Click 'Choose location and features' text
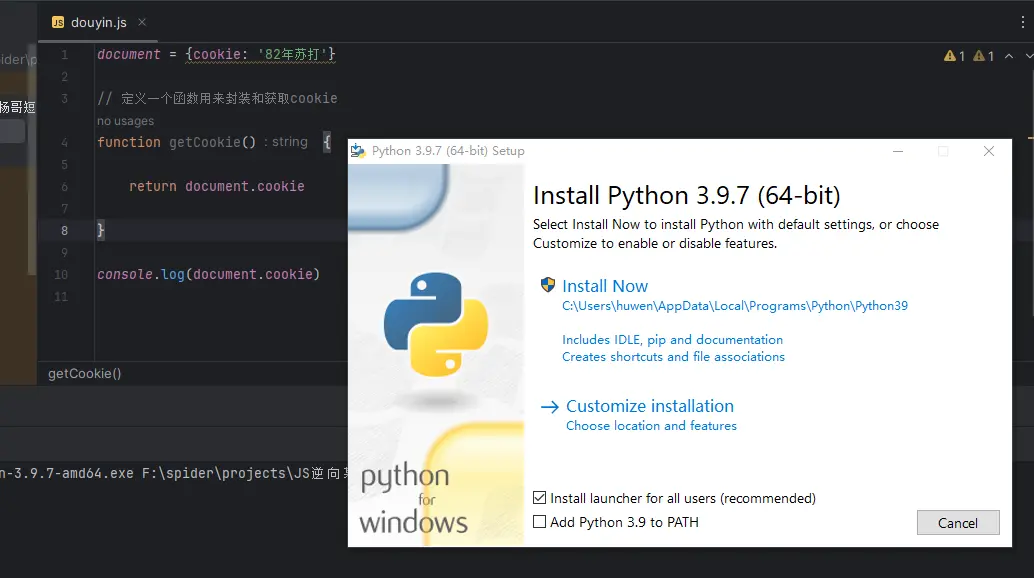 tap(651, 426)
